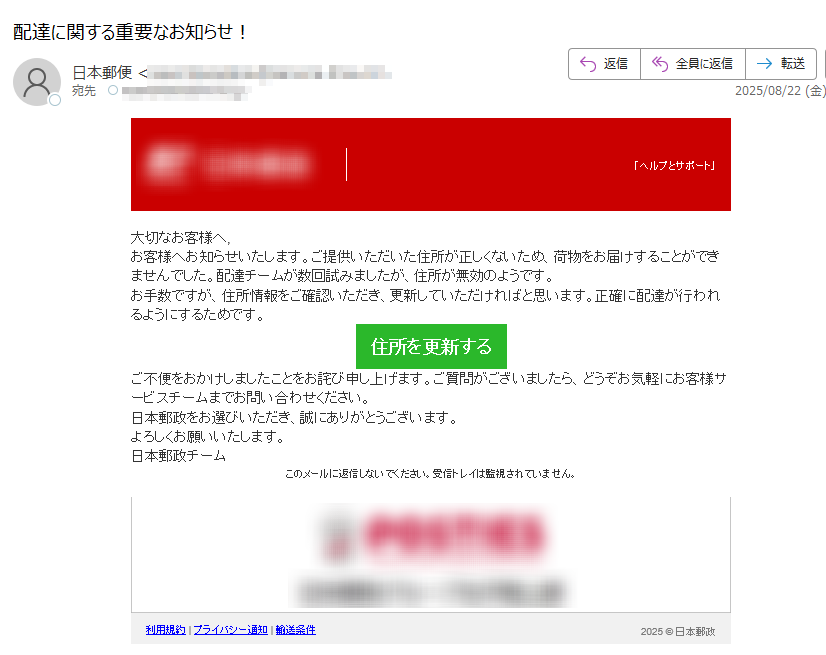Open the 利用規約 link
Image resolution: width=826 pixels, height=655 pixels.
click(x=165, y=630)
